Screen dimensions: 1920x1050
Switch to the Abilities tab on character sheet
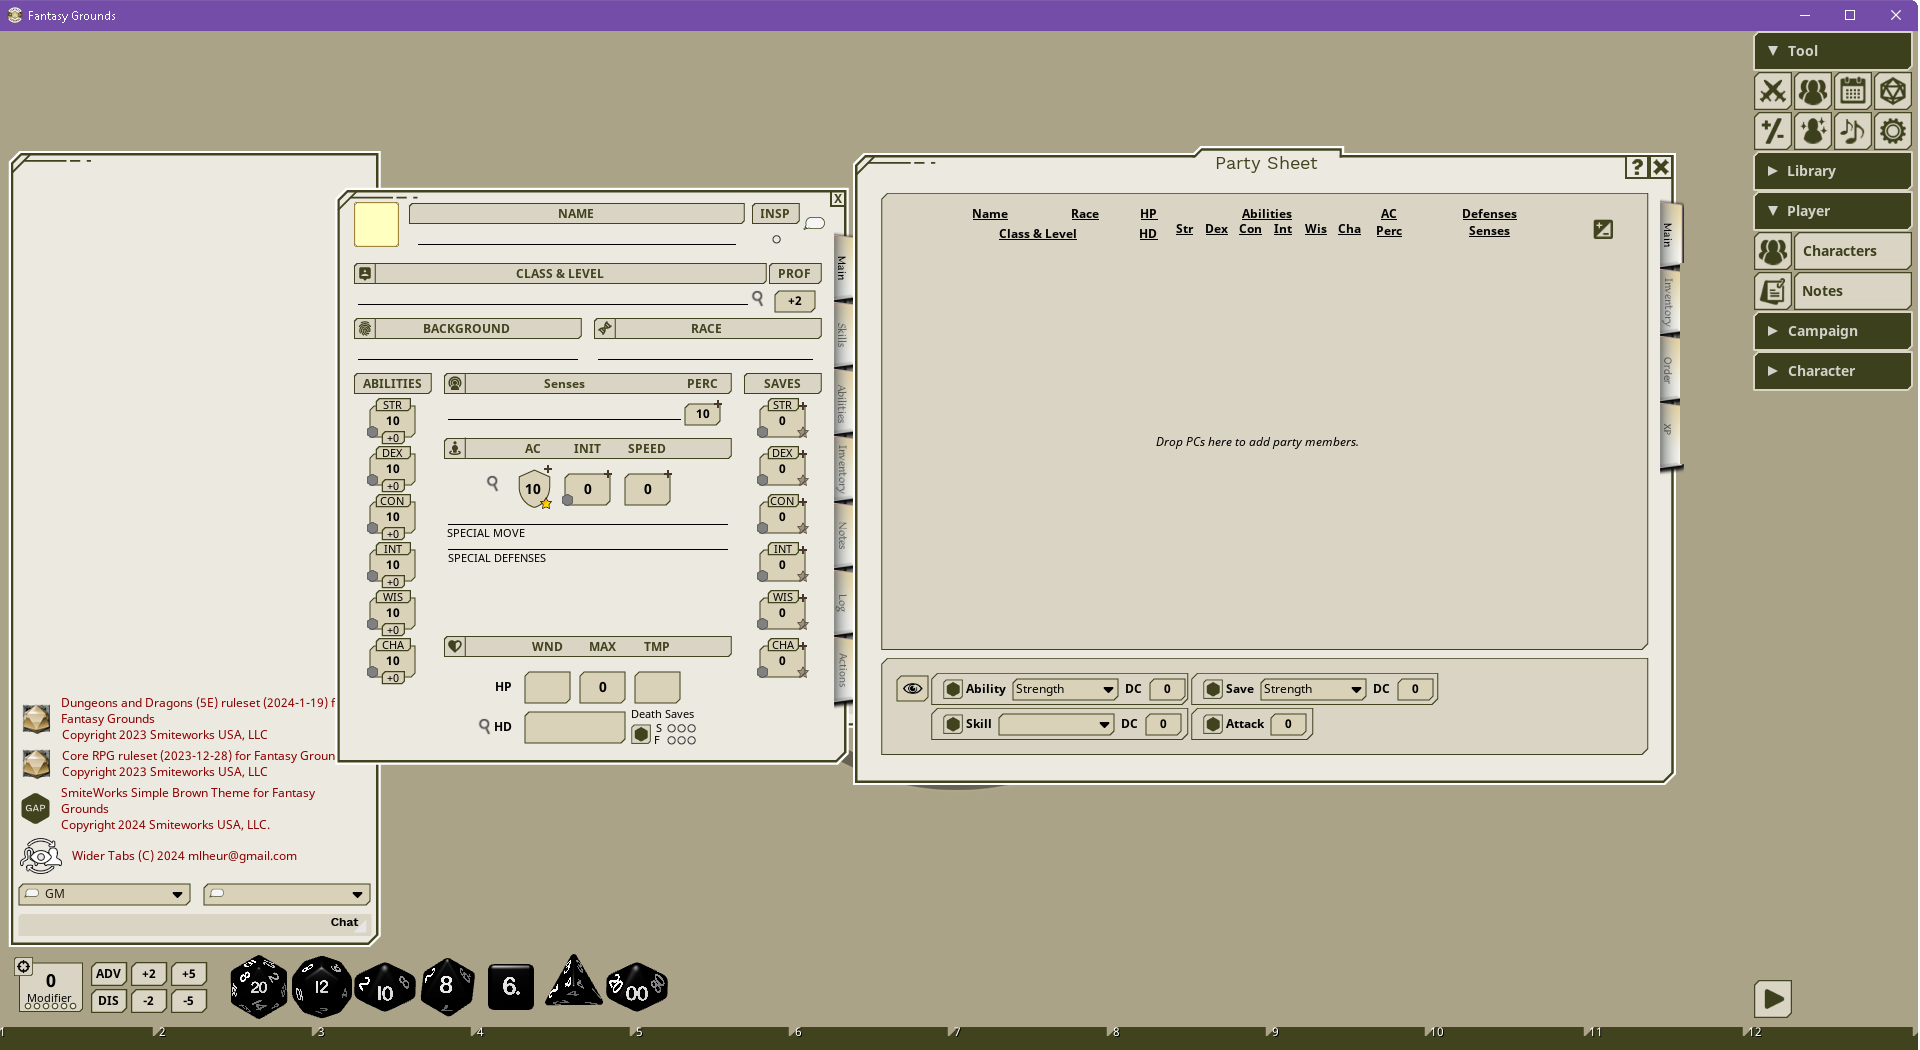pyautogui.click(x=842, y=403)
